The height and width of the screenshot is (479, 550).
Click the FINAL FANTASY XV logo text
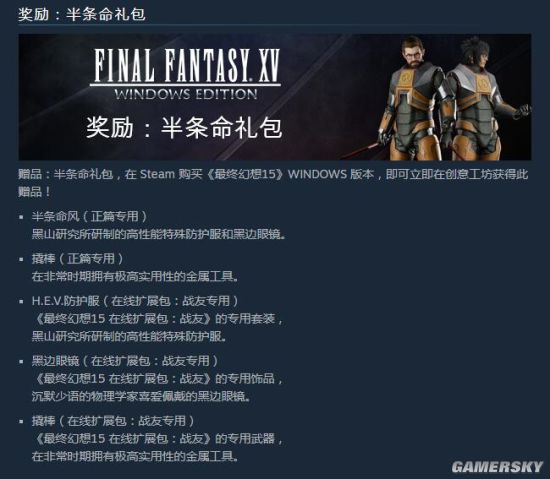coord(186,65)
